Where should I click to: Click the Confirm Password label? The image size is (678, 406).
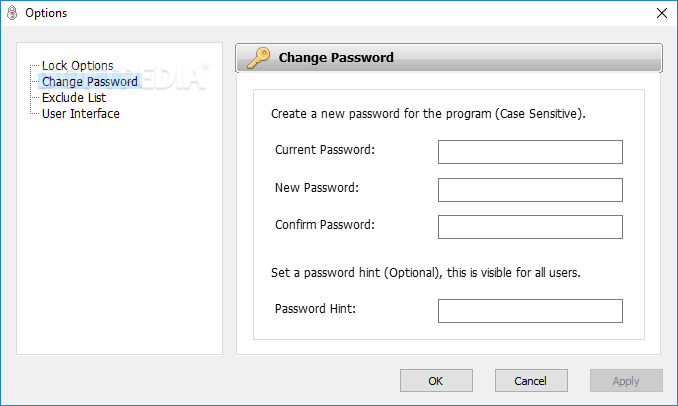(325, 225)
